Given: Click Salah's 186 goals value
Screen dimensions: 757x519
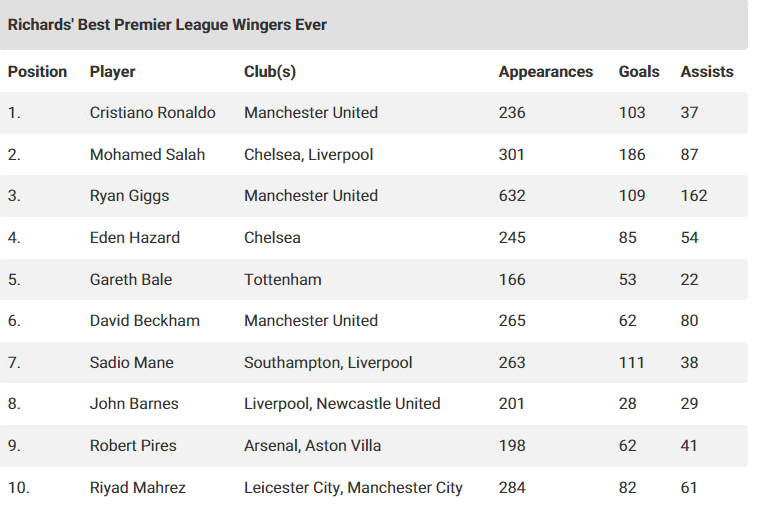Looking at the screenshot, I should coord(632,154).
